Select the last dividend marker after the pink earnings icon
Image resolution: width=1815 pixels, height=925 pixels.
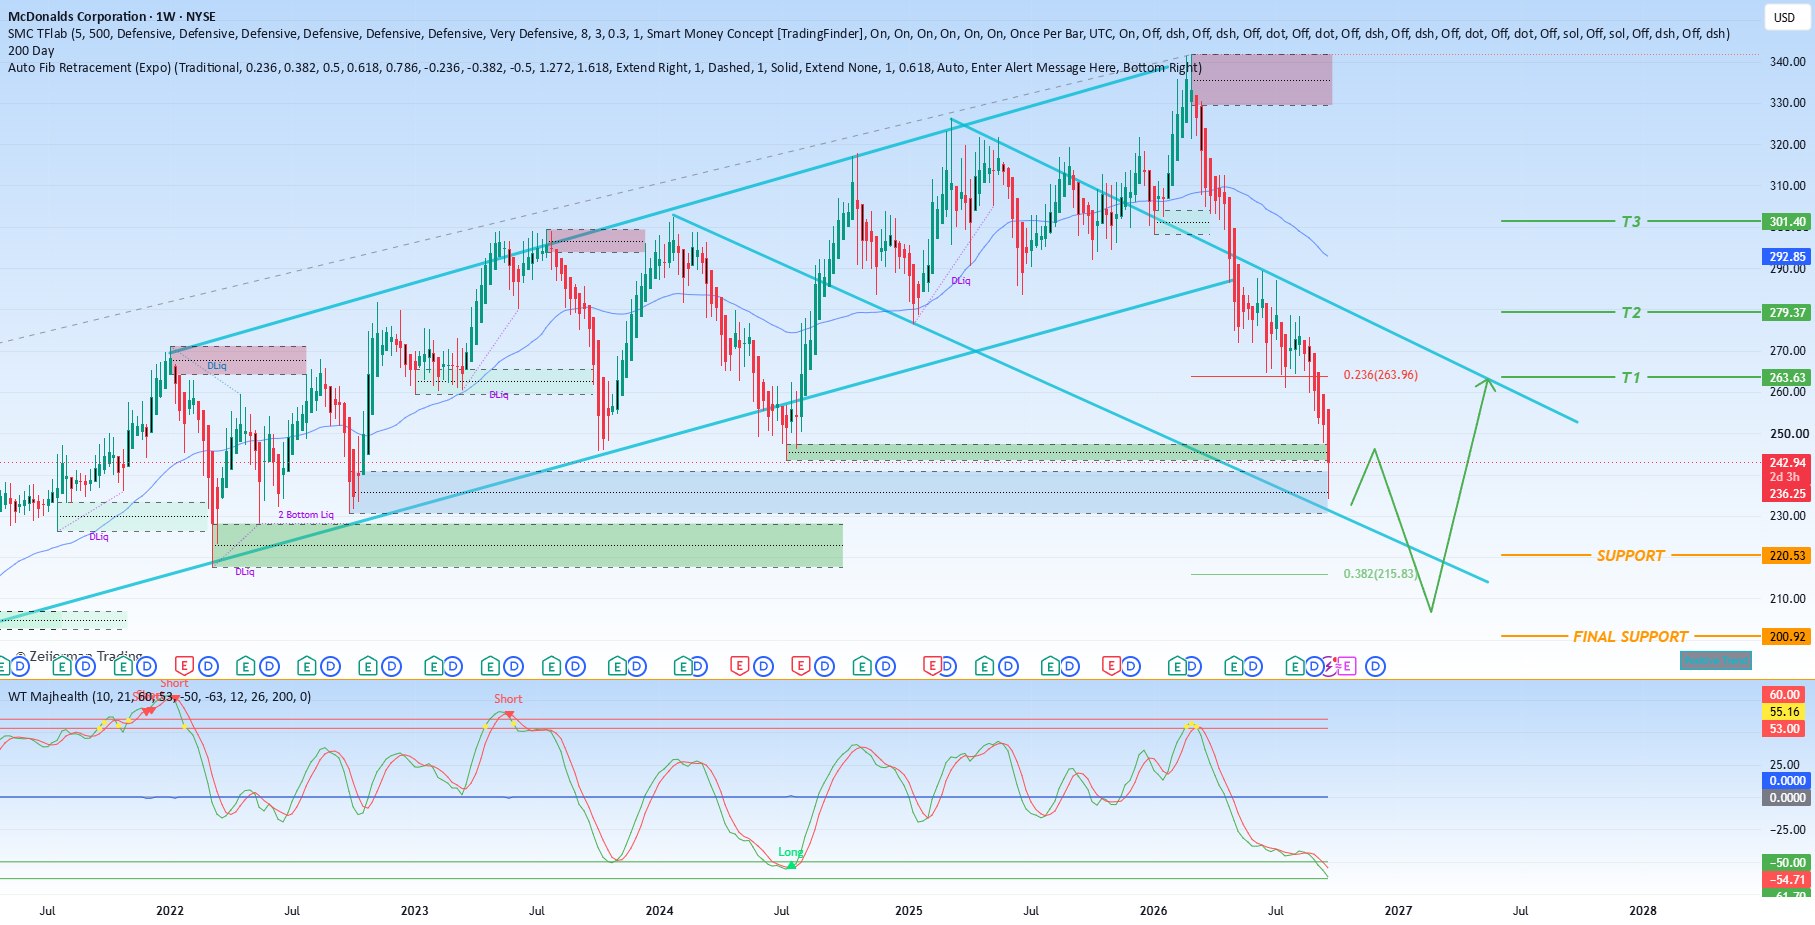(1375, 666)
